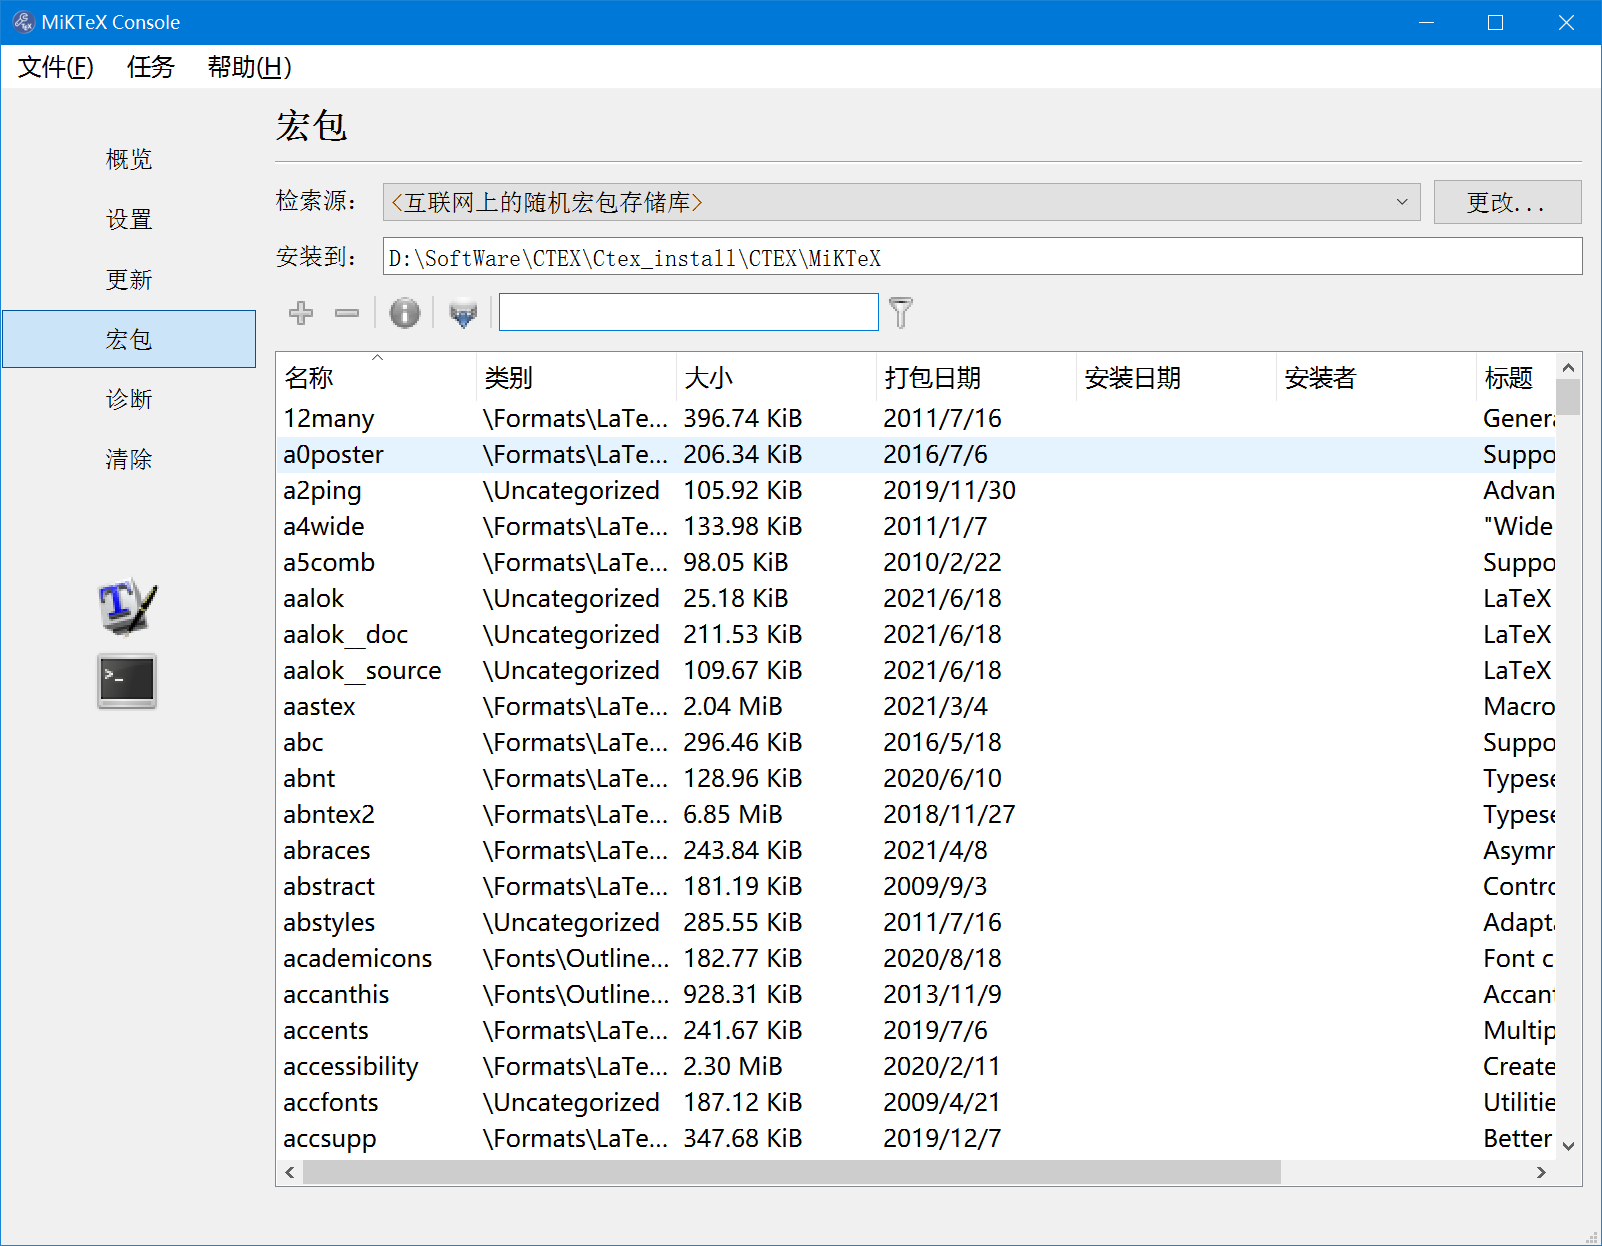This screenshot has height=1246, width=1602.
Task: Select the accents package row
Action: [916, 1030]
